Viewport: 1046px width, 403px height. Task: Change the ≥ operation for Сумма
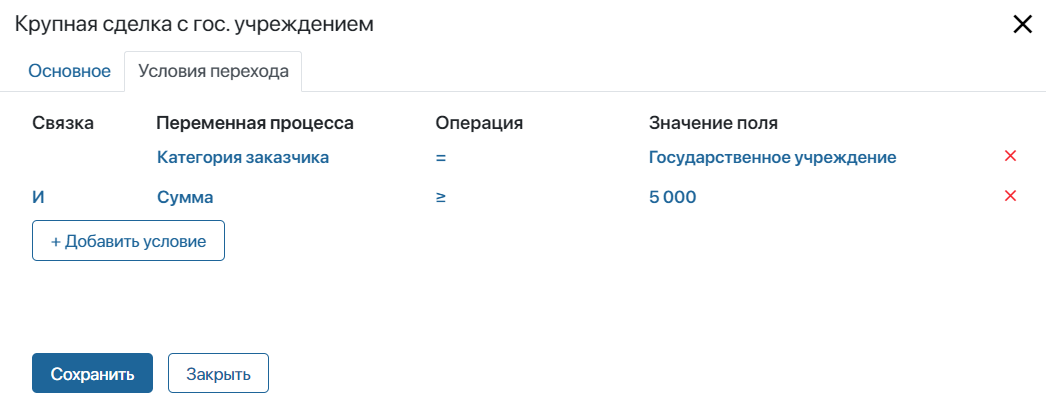(x=440, y=197)
